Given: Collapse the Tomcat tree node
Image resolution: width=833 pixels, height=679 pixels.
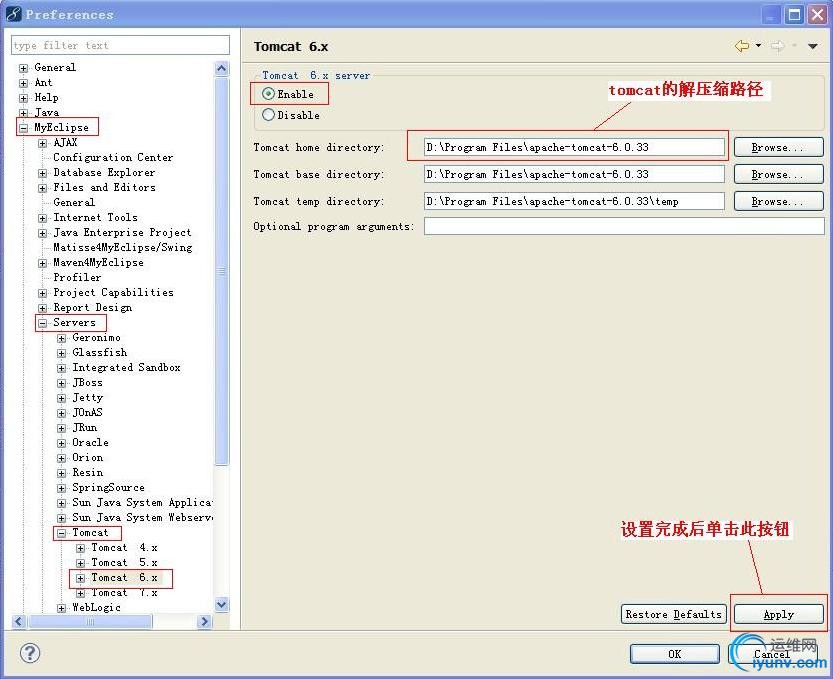Looking at the screenshot, I should click(62, 533).
